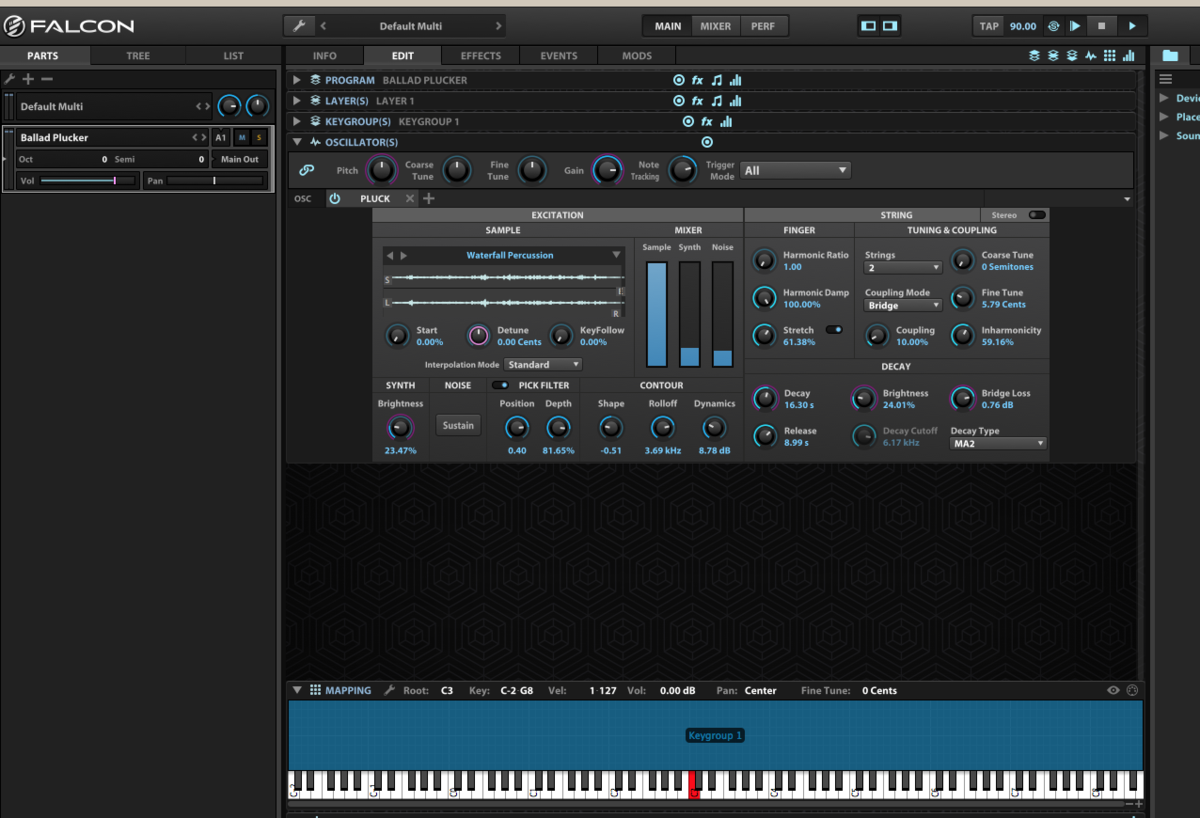Add a new oscillator with plus icon

click(x=429, y=199)
